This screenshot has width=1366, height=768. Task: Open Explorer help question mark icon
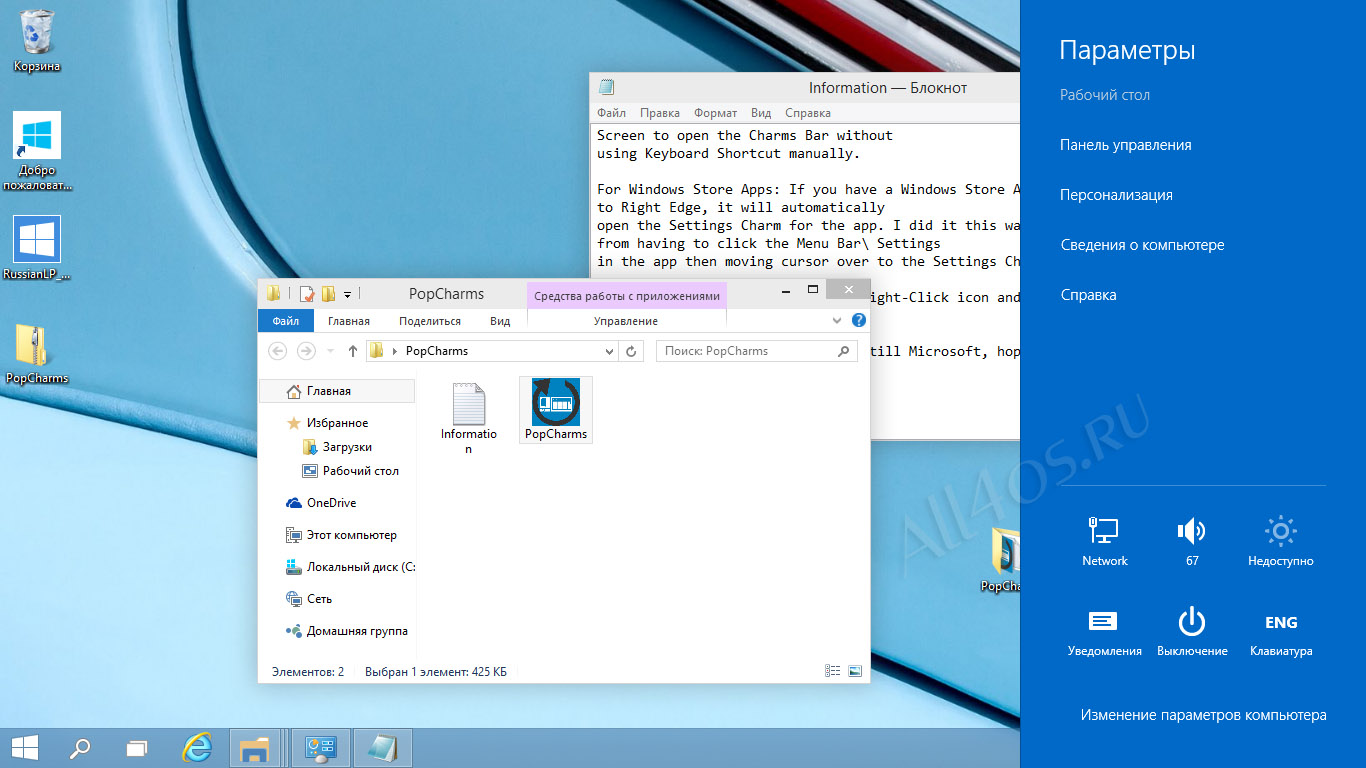click(858, 321)
